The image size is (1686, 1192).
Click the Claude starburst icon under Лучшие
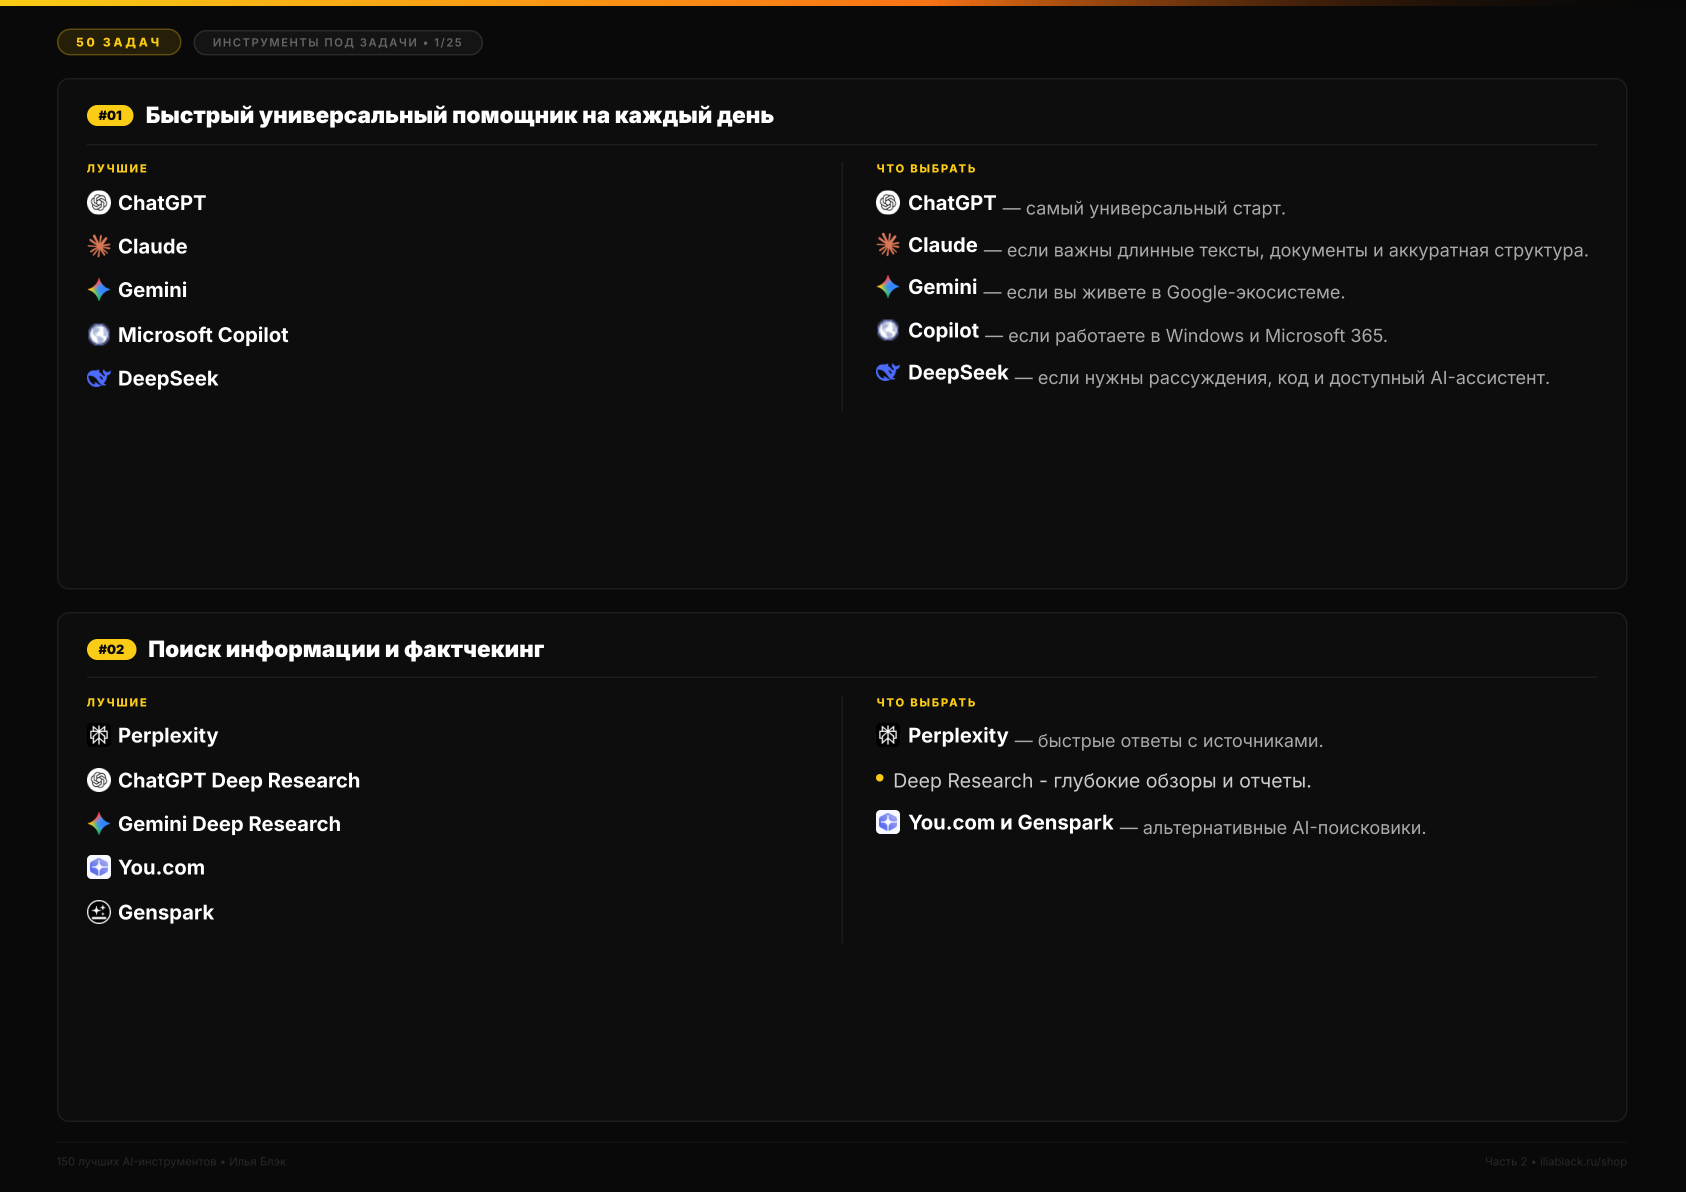point(99,246)
